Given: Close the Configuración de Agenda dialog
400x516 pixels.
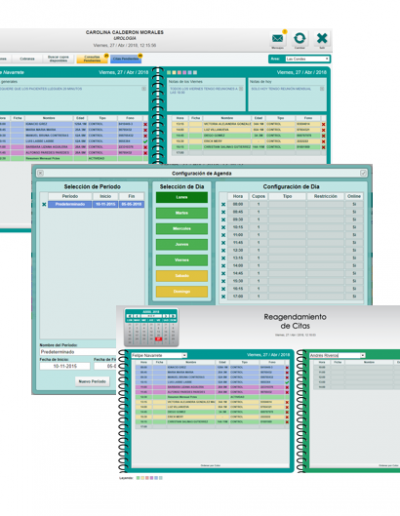Looking at the screenshot, I should pos(40,173).
